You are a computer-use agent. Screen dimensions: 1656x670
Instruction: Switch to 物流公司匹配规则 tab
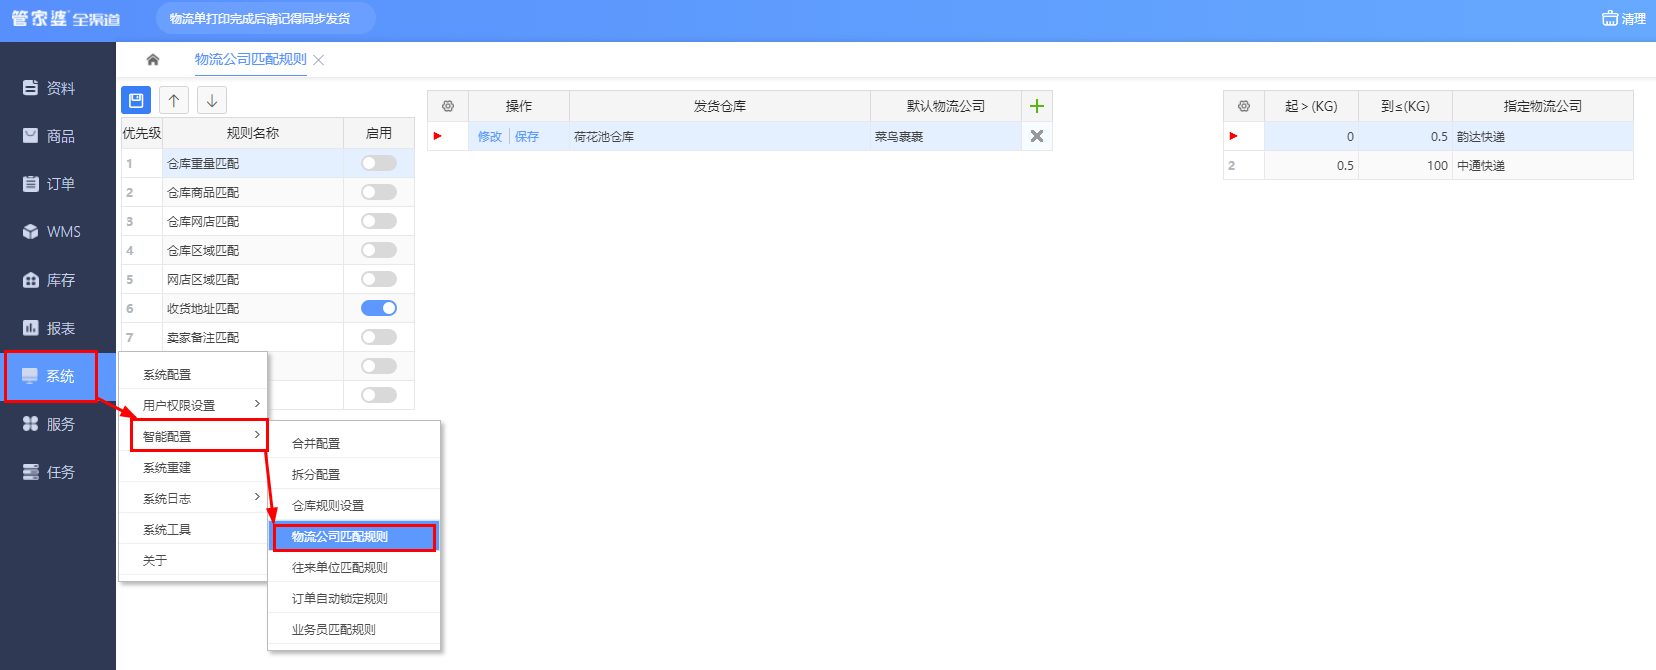pyautogui.click(x=251, y=60)
